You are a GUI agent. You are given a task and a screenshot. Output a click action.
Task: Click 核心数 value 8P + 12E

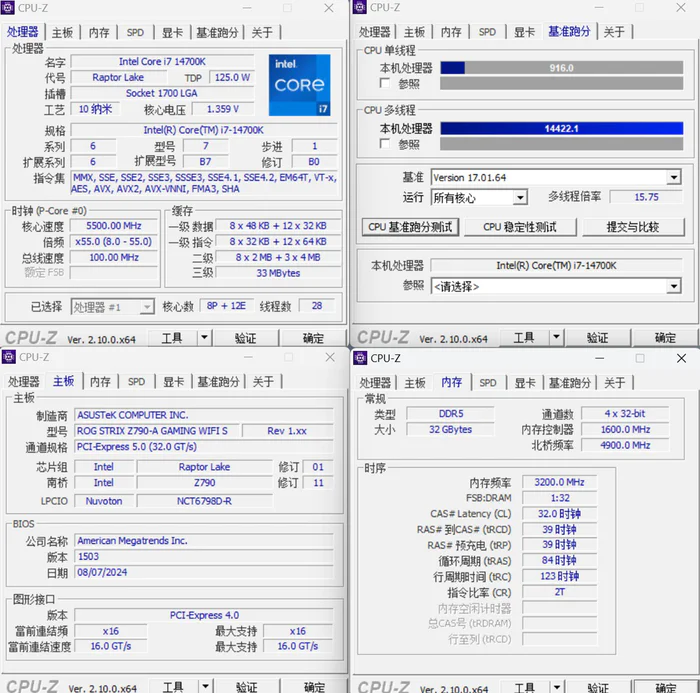[x=226, y=306]
